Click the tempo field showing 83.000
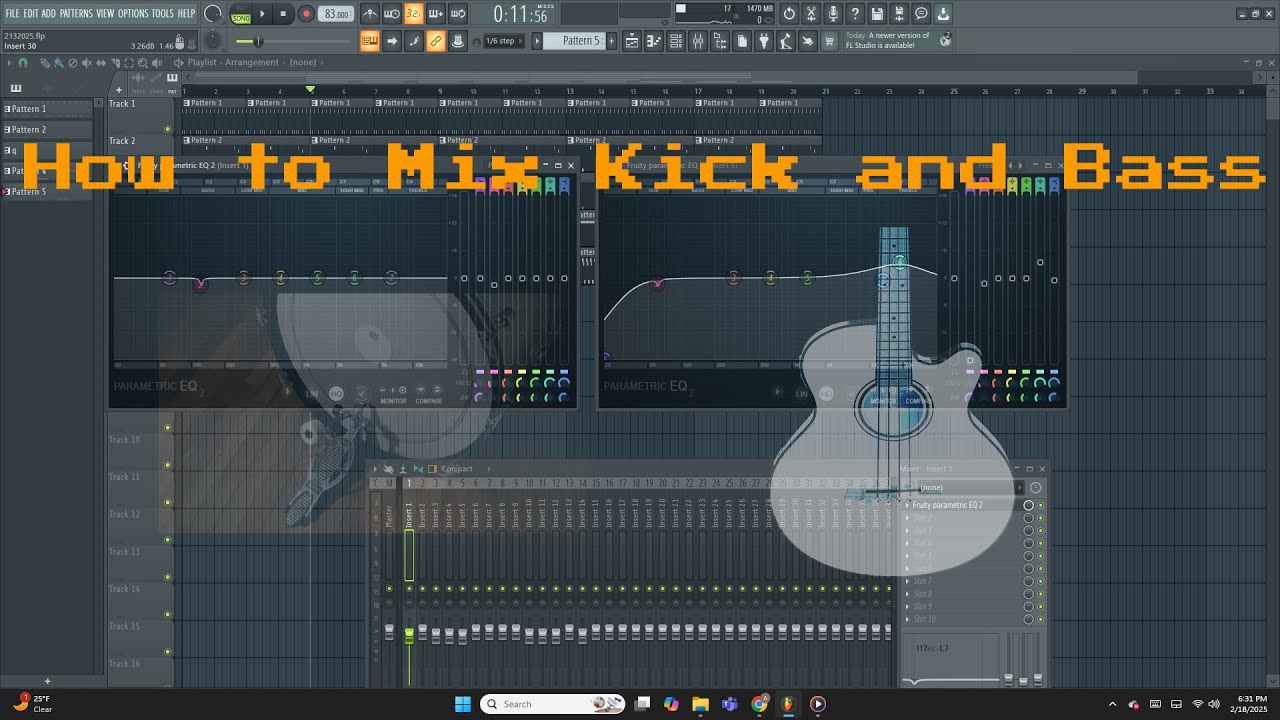 pyautogui.click(x=336, y=14)
